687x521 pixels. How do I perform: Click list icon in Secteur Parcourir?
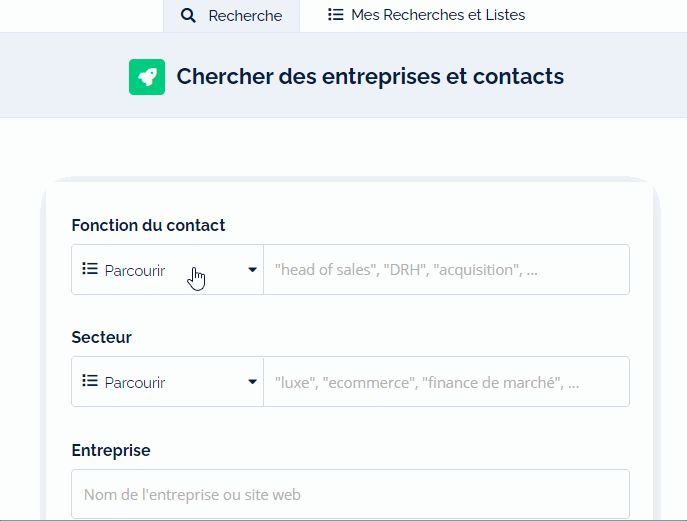click(90, 381)
